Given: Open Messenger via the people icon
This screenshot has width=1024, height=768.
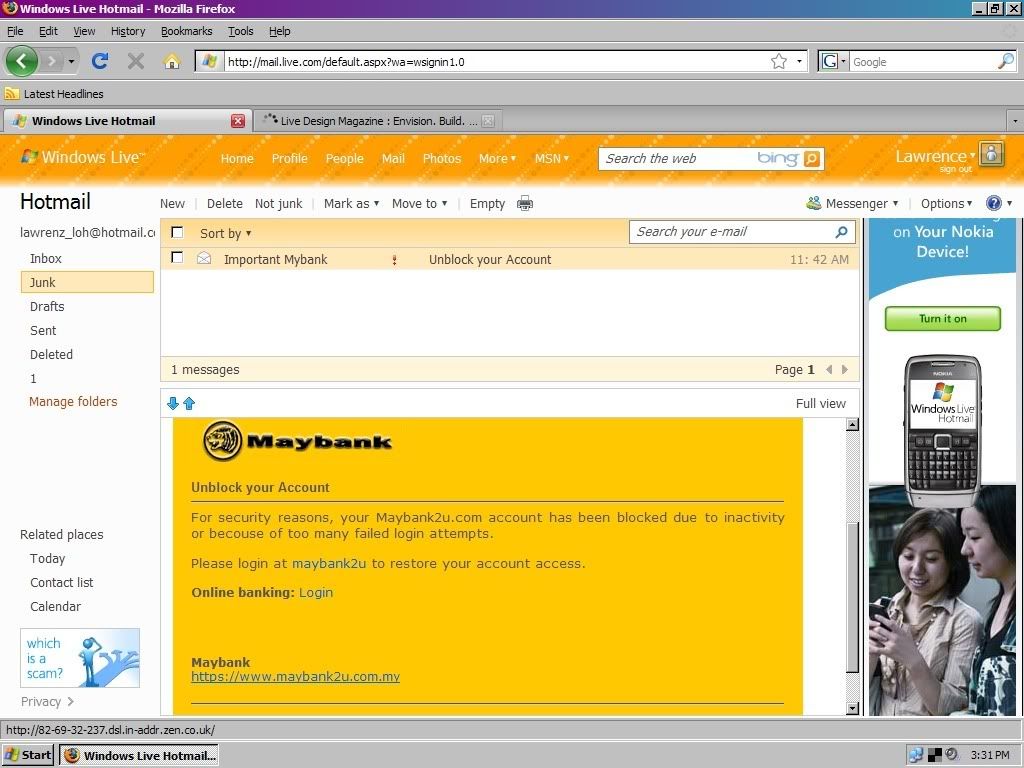Looking at the screenshot, I should pos(813,203).
